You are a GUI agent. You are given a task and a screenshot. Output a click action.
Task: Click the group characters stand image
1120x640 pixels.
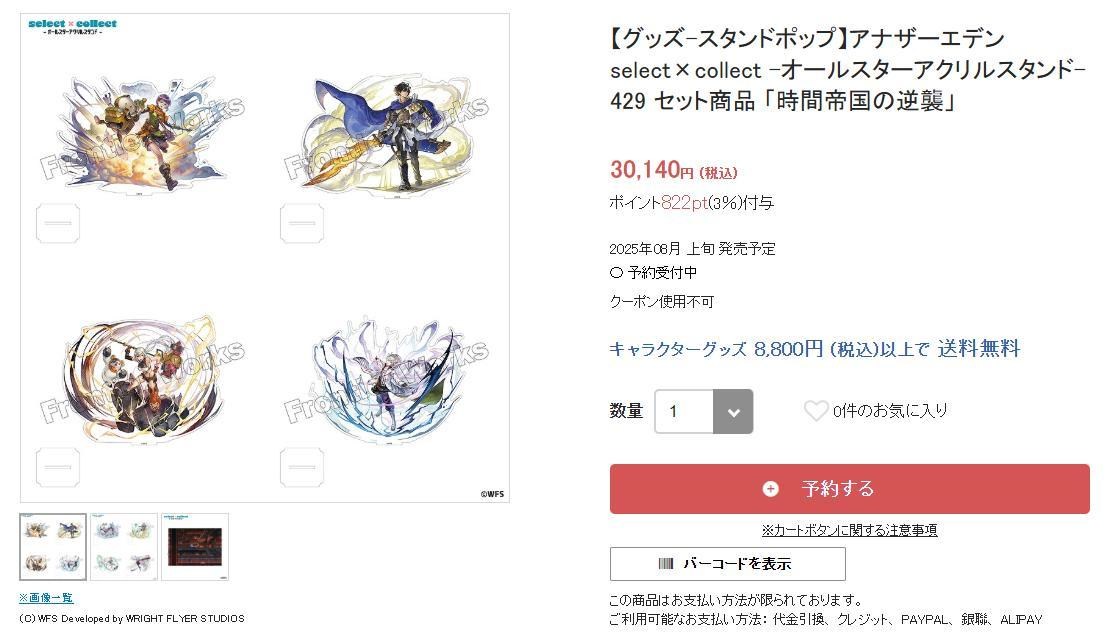[x=143, y=377]
